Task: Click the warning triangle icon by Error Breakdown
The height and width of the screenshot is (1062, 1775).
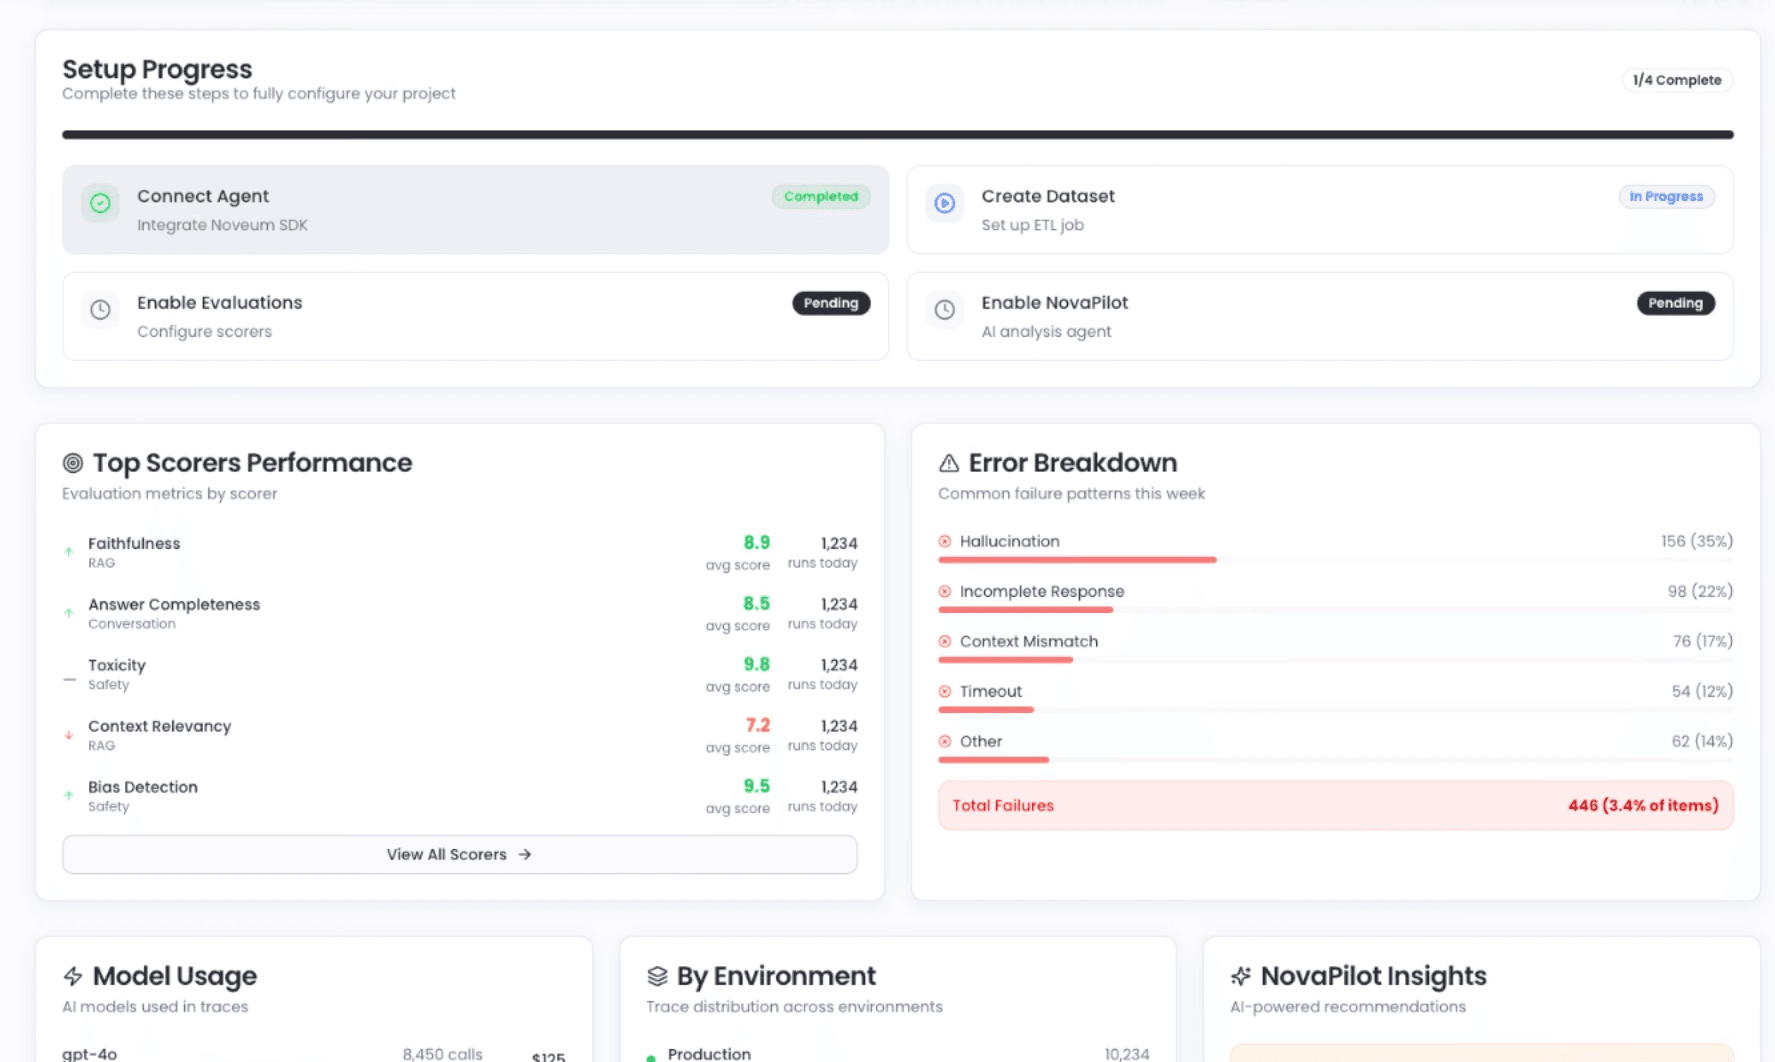Action: tap(948, 463)
